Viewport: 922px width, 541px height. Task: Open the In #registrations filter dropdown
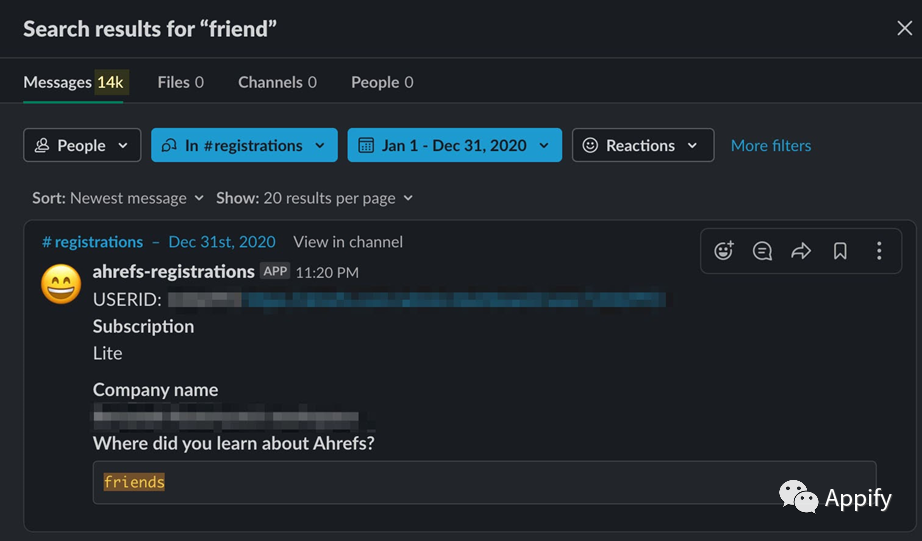pos(244,145)
